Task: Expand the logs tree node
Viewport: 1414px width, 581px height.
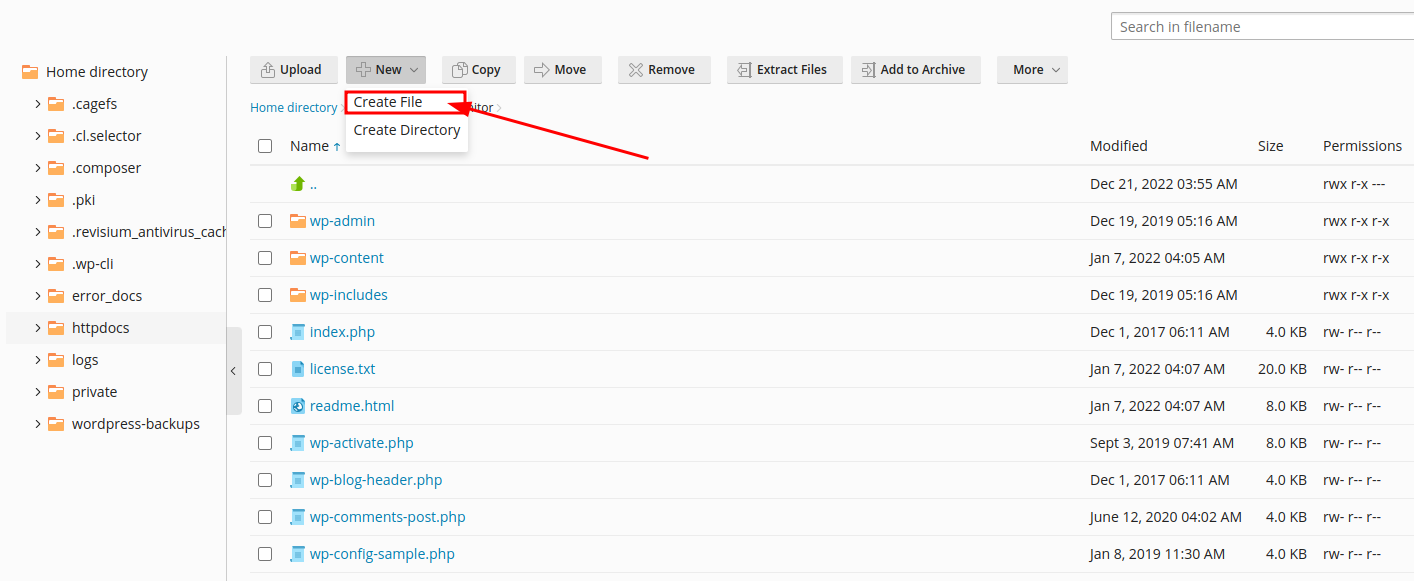Action: coord(37,360)
